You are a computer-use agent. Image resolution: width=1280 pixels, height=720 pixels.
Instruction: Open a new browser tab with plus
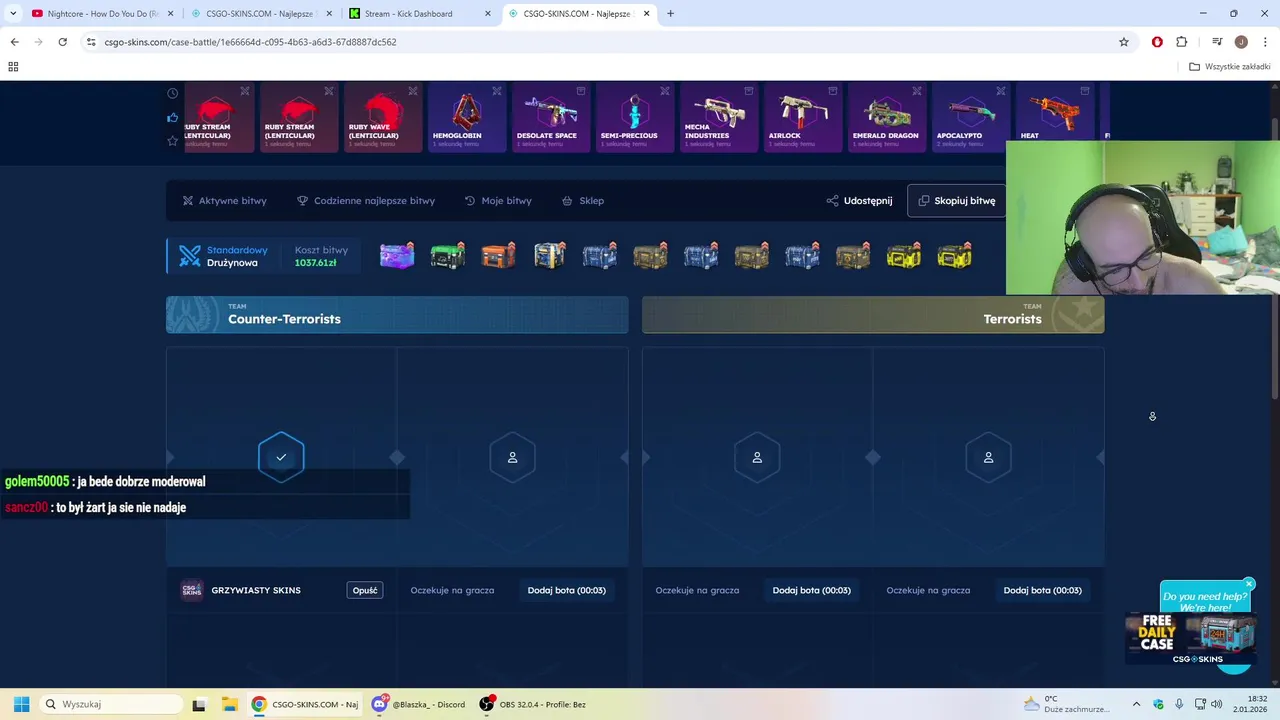(x=670, y=14)
